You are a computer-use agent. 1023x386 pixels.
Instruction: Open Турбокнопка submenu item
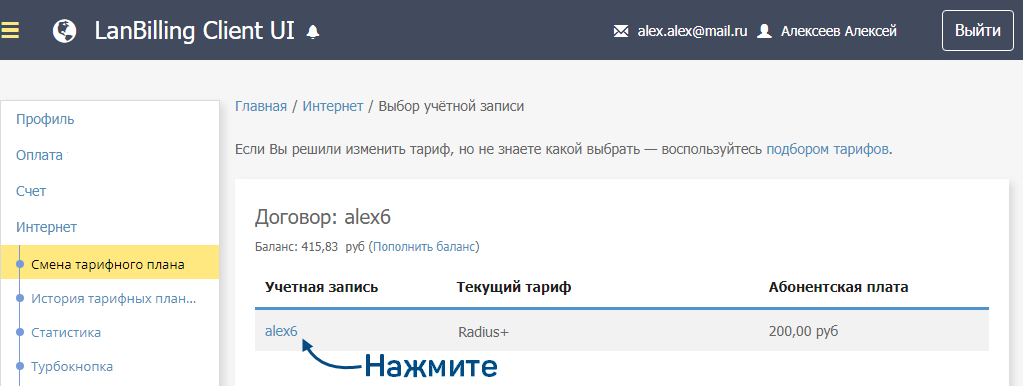[x=72, y=366]
